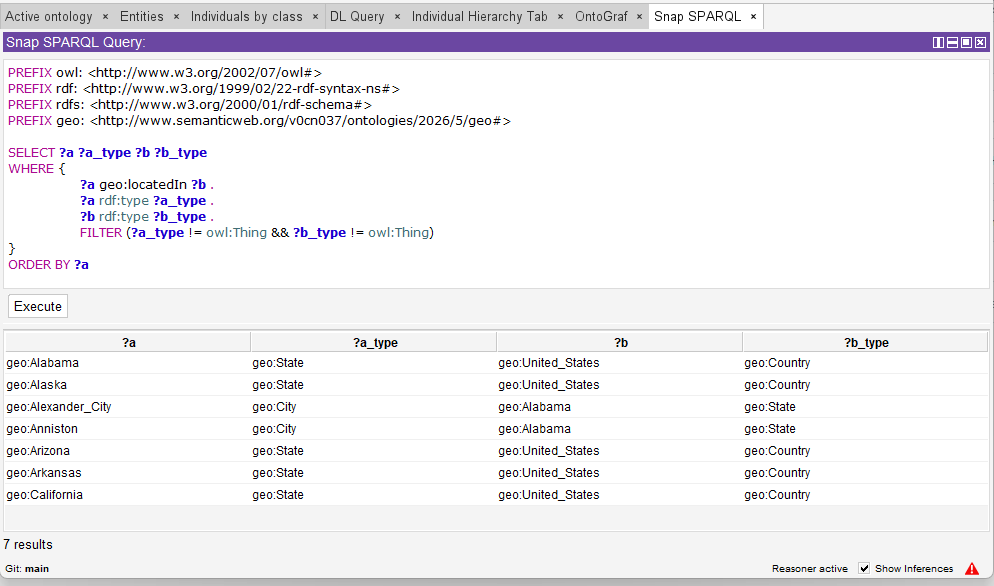The width and height of the screenshot is (994, 586).
Task: Click the '7 results' count label
Action: tap(28, 545)
